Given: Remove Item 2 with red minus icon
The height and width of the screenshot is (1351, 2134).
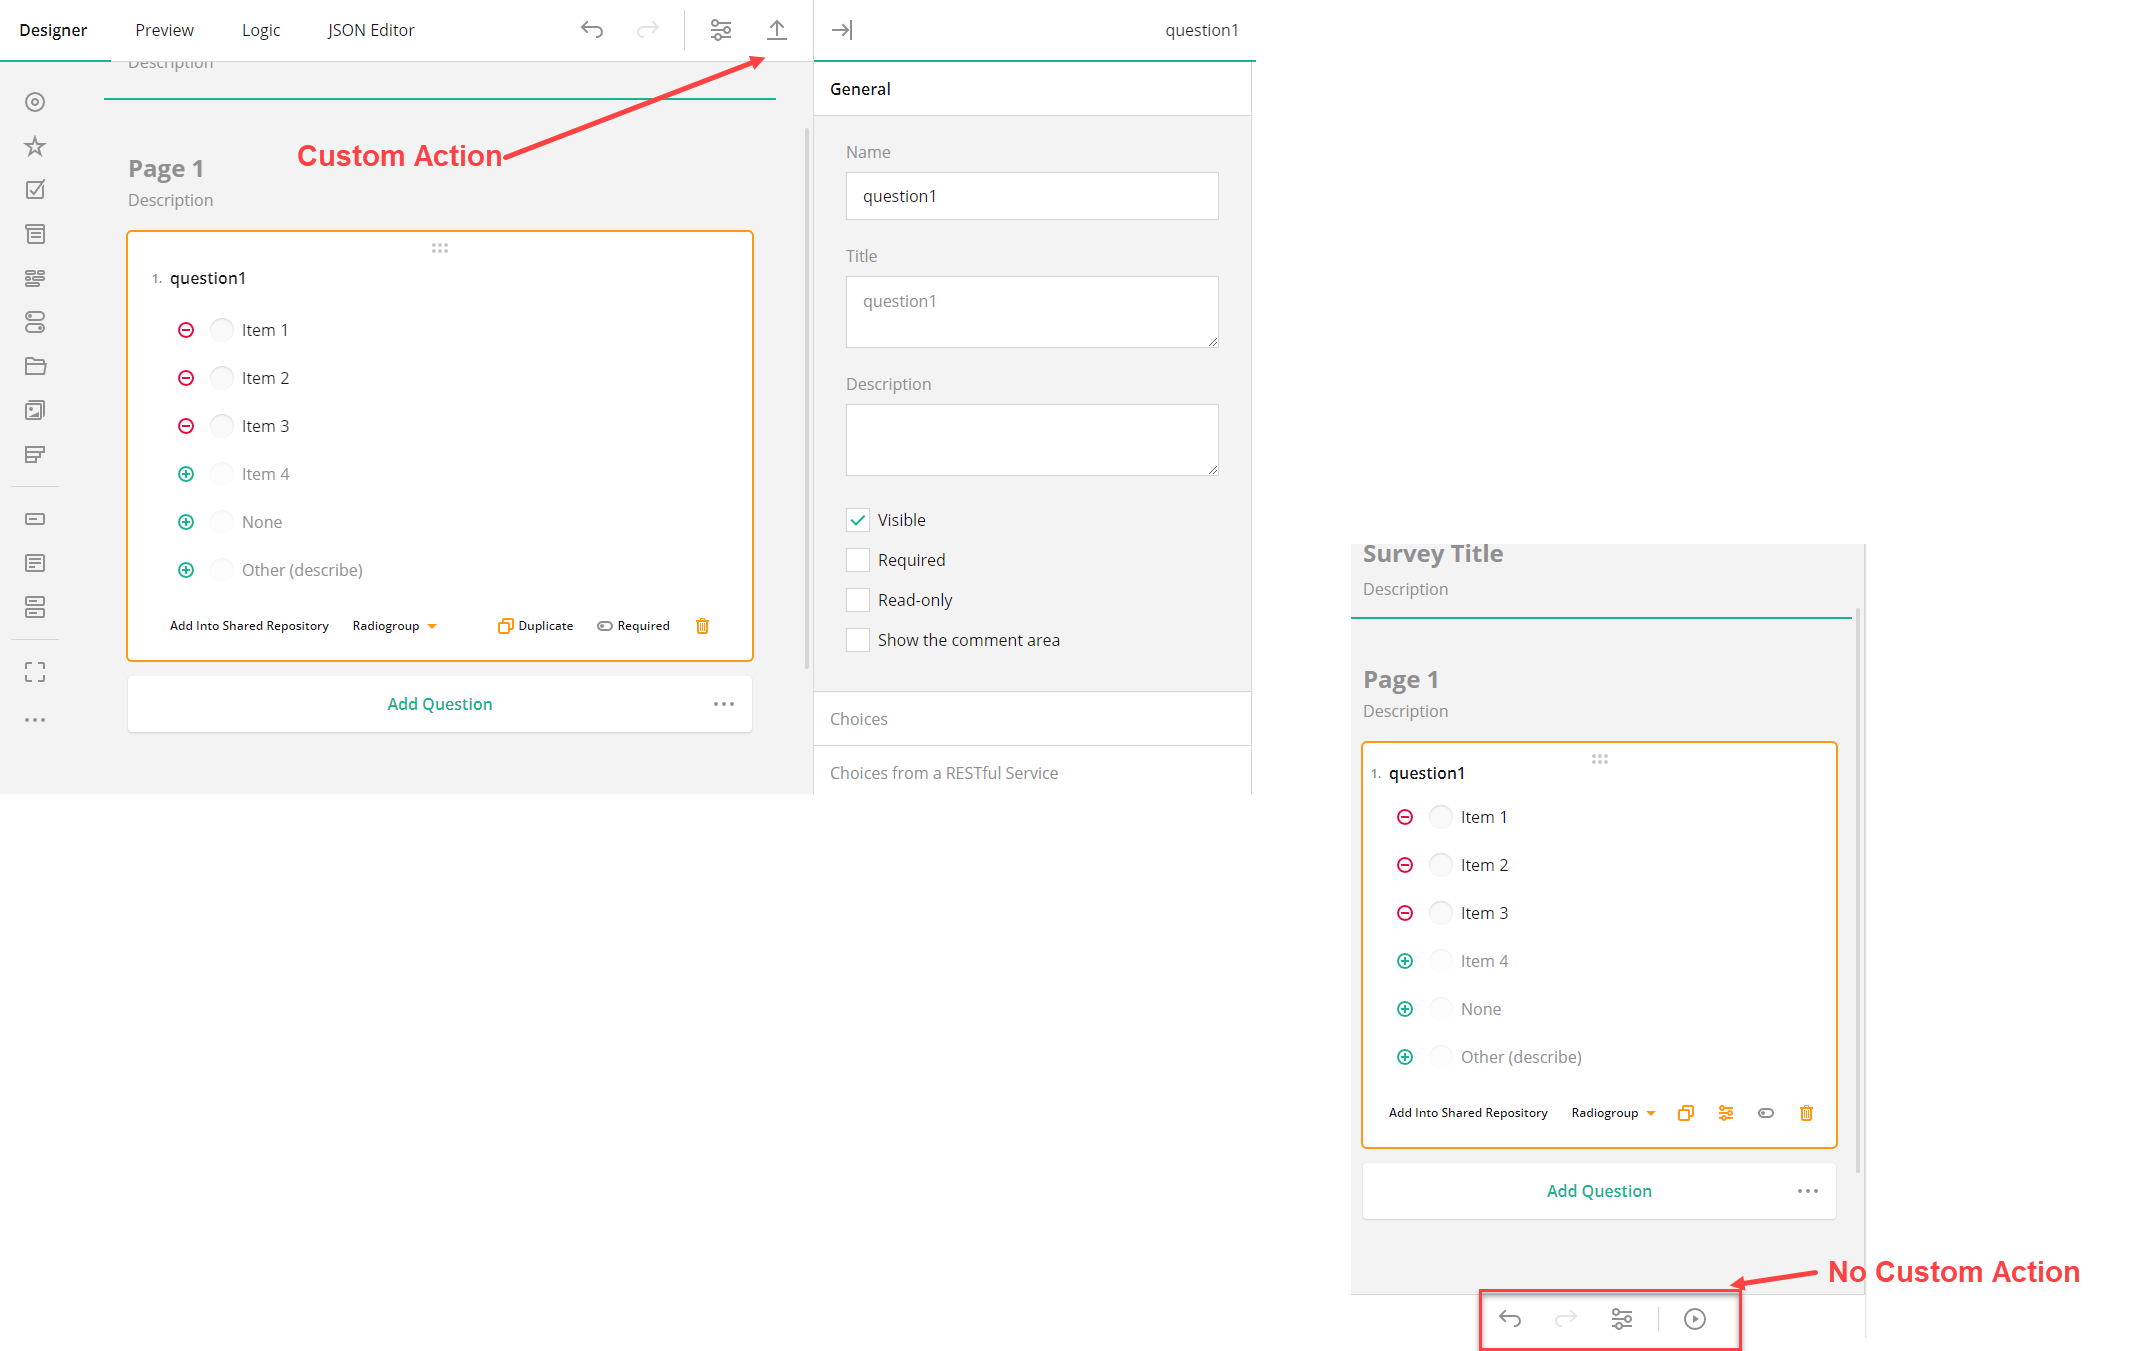Looking at the screenshot, I should coord(186,378).
